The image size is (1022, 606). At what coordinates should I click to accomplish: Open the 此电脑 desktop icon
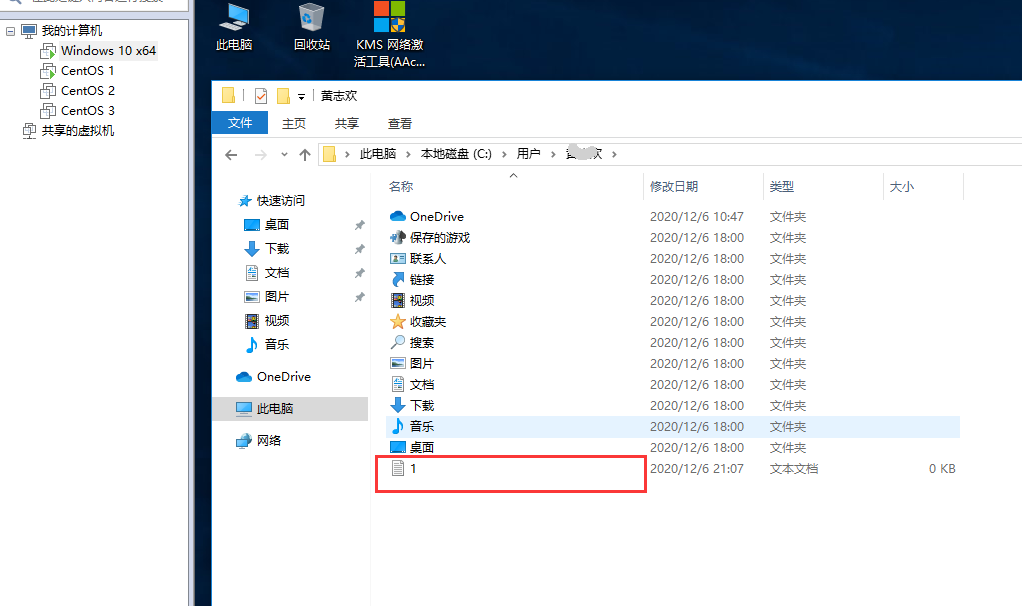click(x=234, y=27)
